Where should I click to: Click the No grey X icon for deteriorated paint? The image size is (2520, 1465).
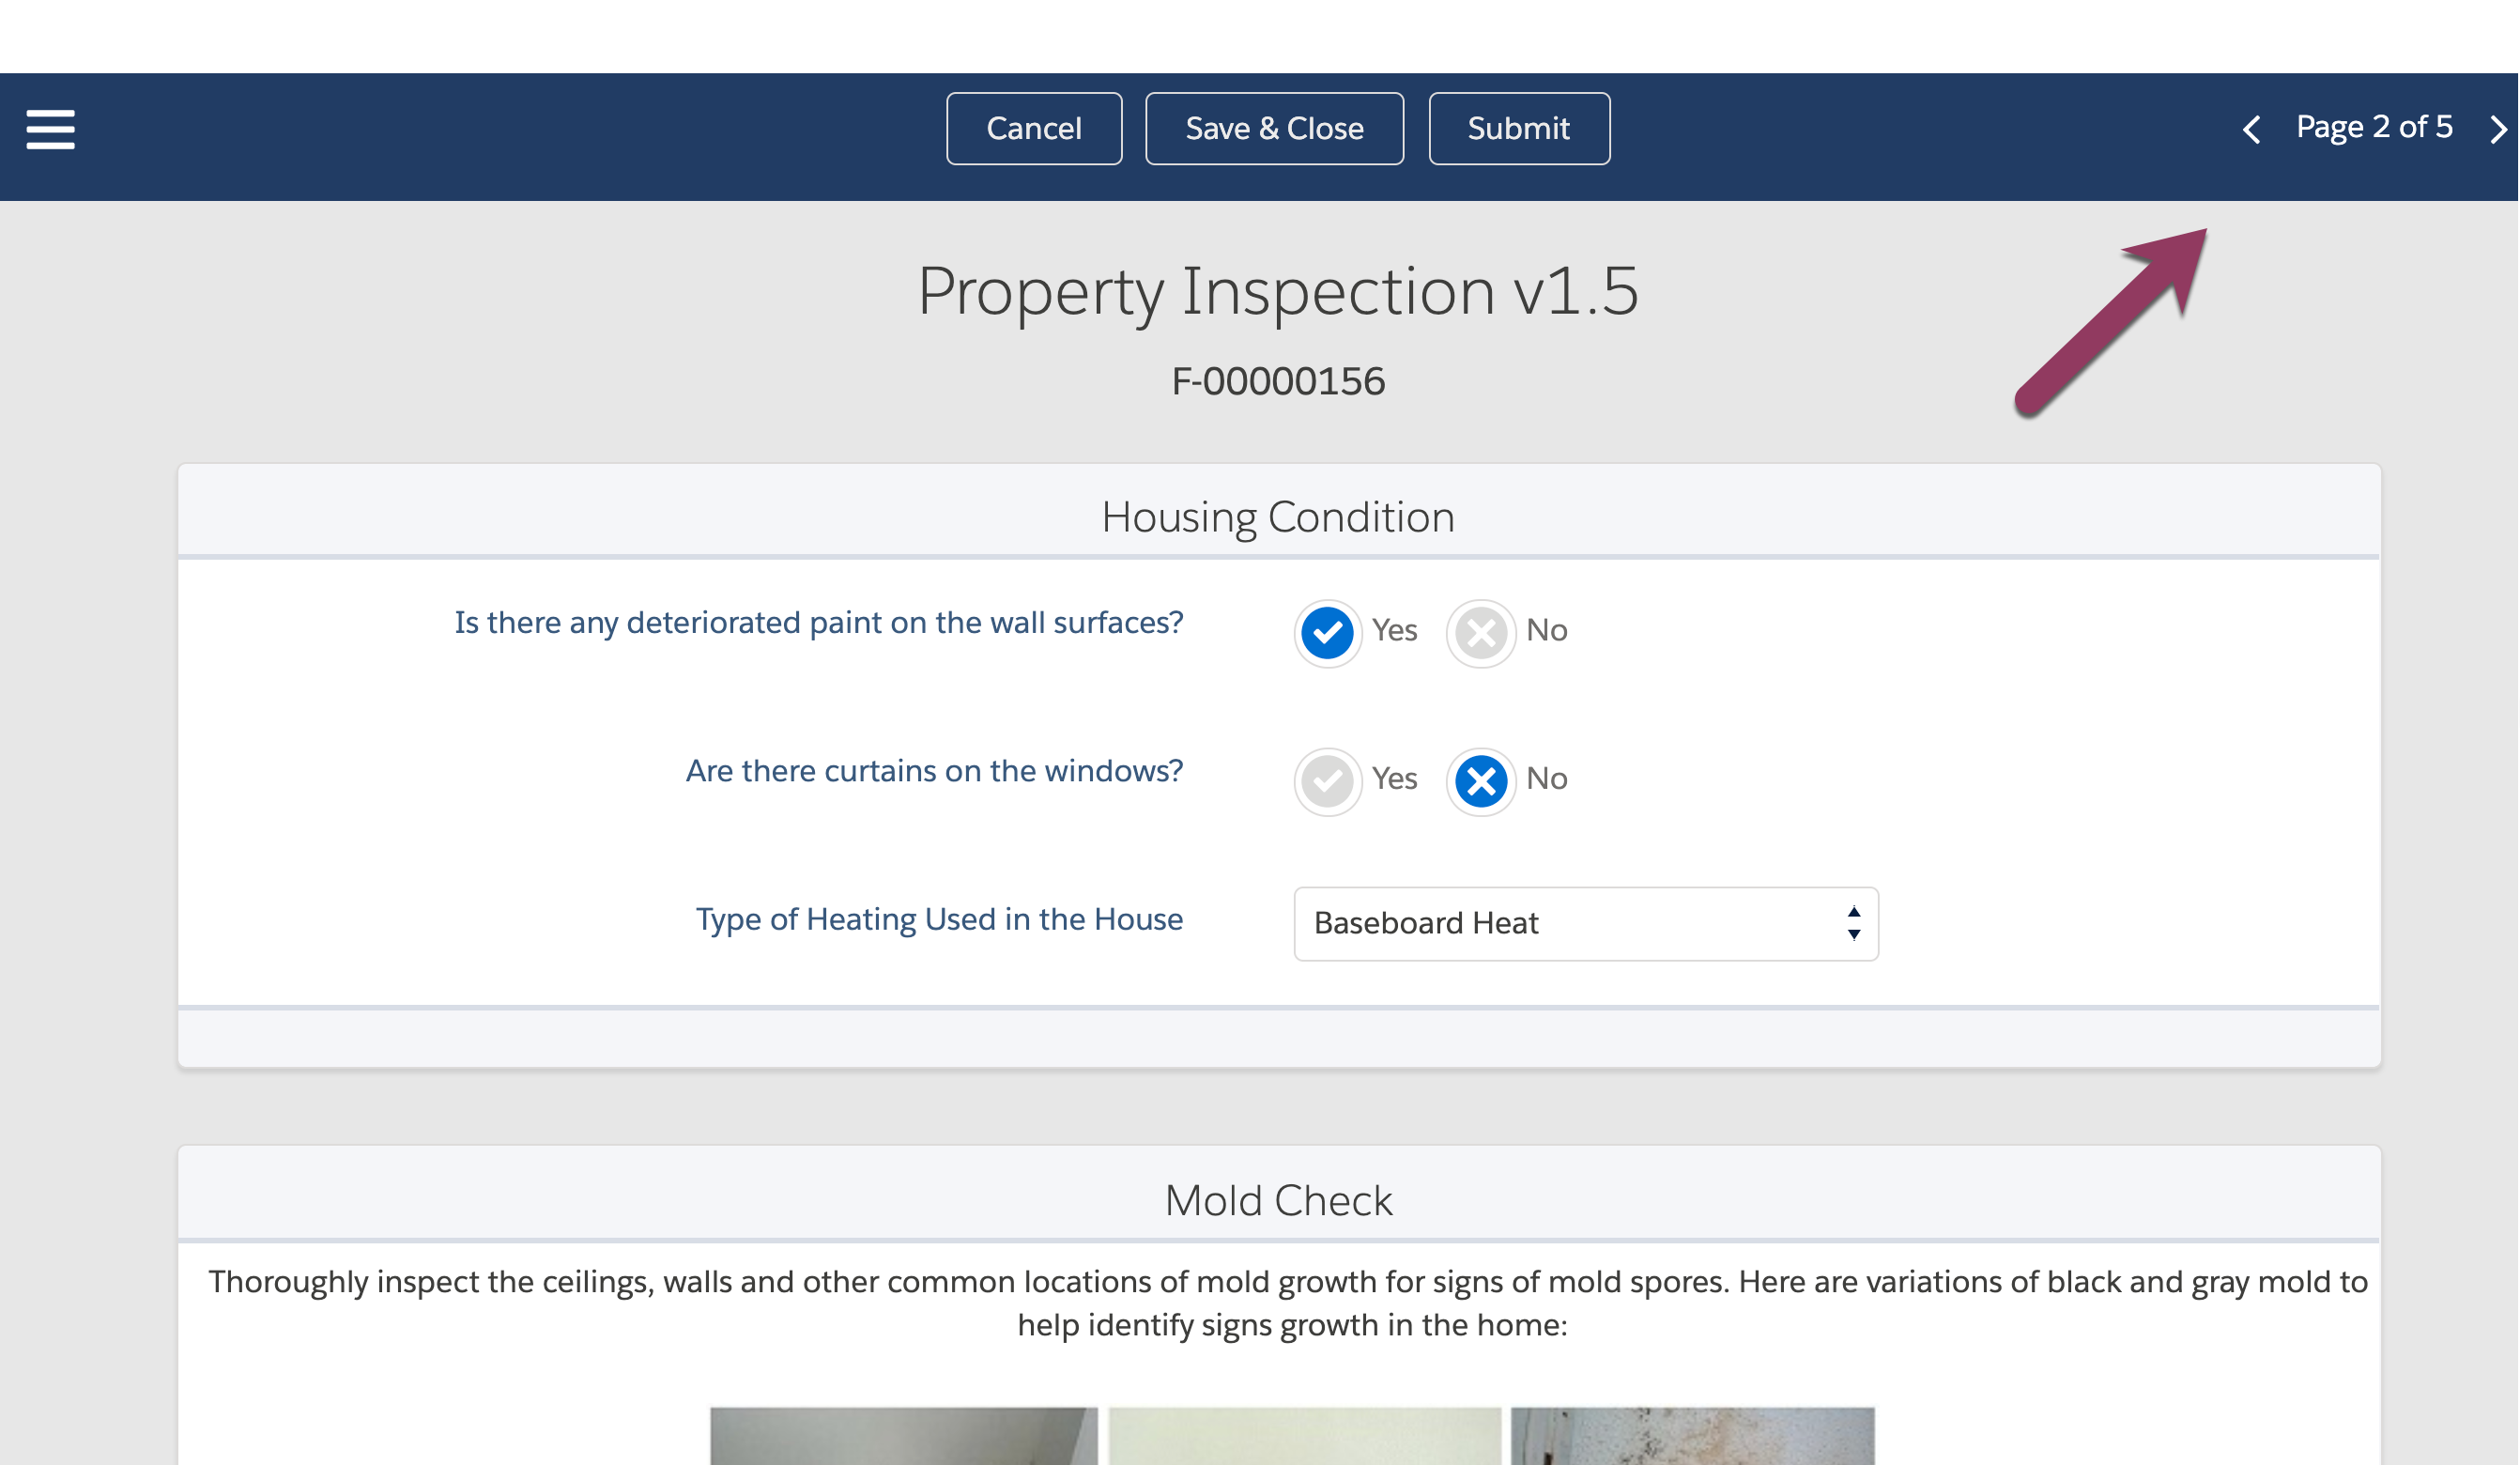1482,631
